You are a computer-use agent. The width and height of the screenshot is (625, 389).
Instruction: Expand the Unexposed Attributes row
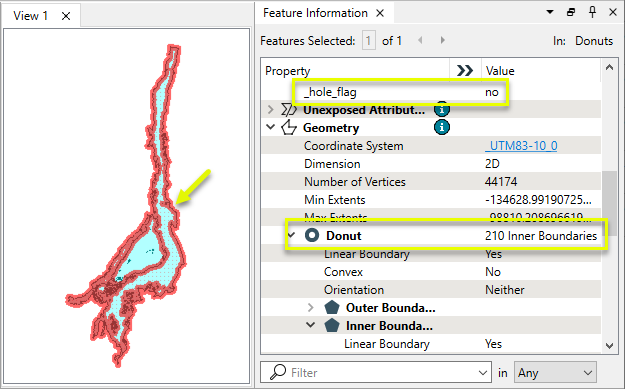[271, 110]
